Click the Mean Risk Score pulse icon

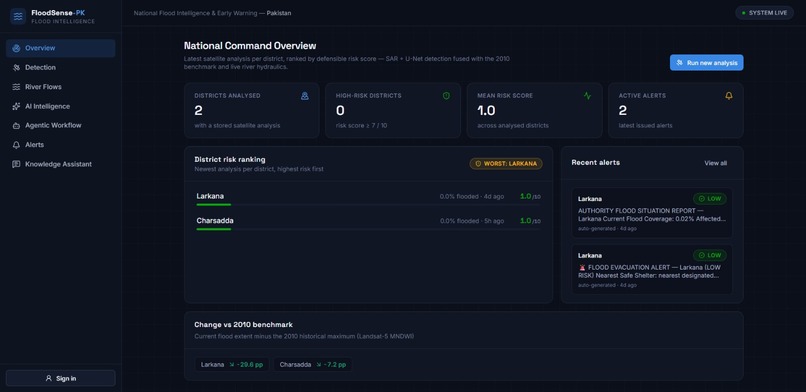pos(588,96)
